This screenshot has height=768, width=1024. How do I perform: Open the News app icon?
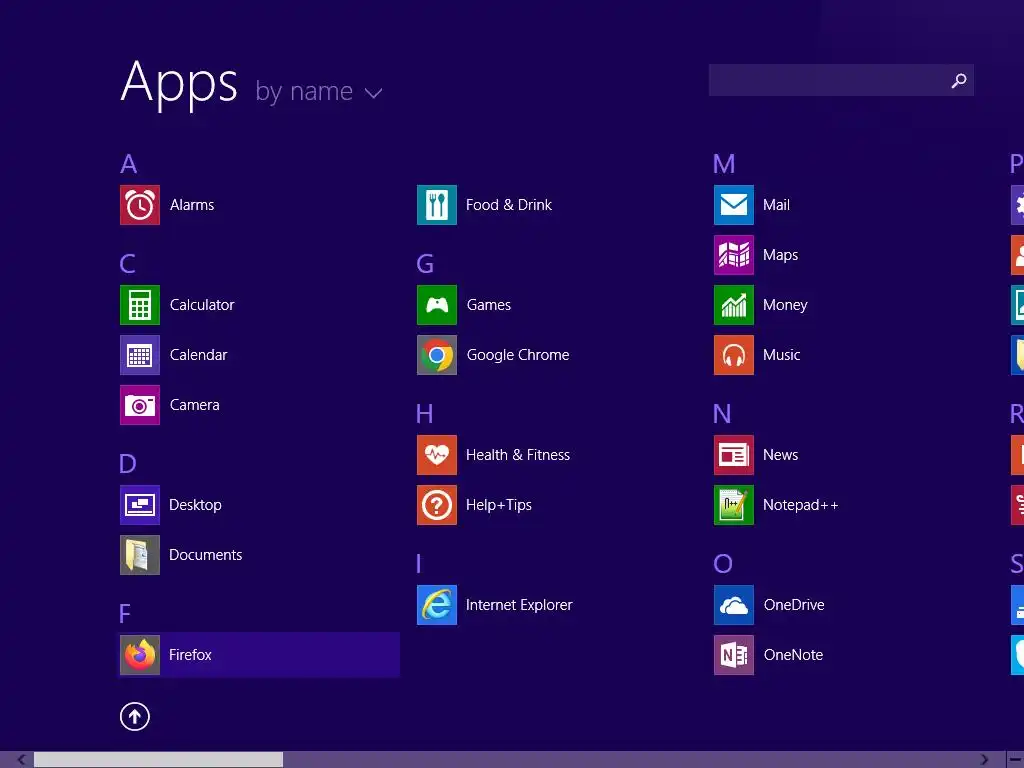pyautogui.click(x=734, y=455)
